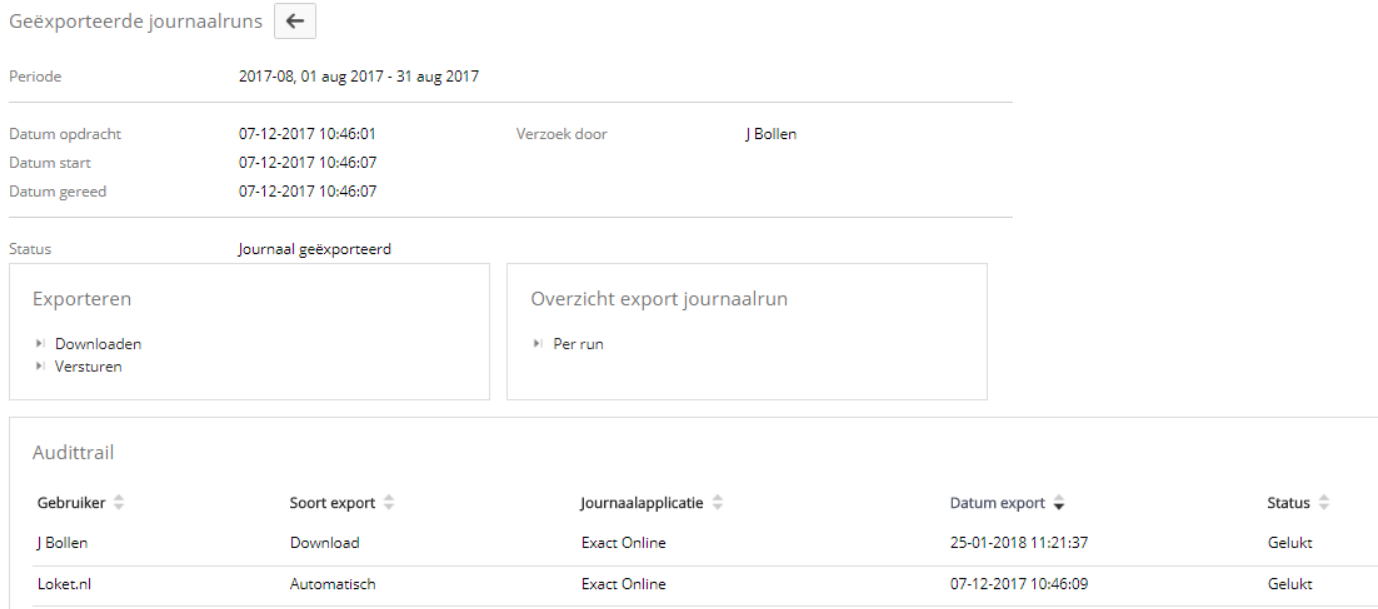1378x609 pixels.
Task: Click the sort icon beside Status column
Action: coord(1323,503)
